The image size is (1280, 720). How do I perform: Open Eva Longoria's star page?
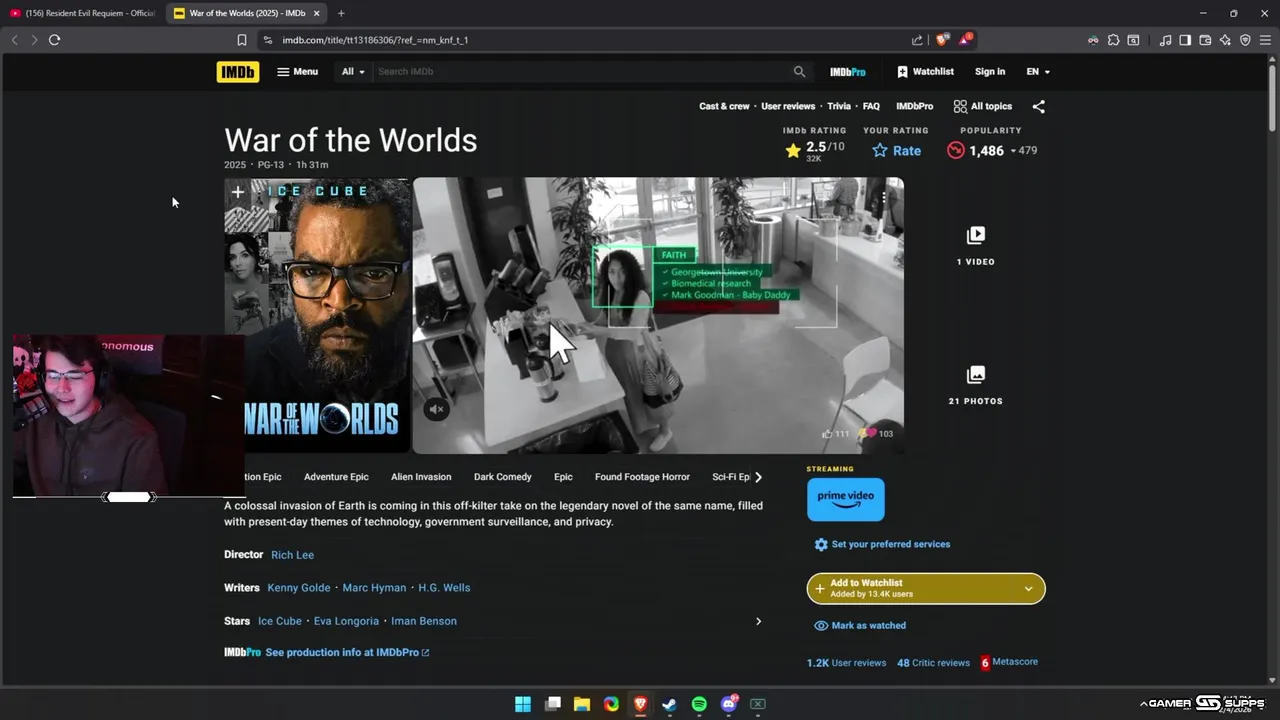click(x=346, y=621)
